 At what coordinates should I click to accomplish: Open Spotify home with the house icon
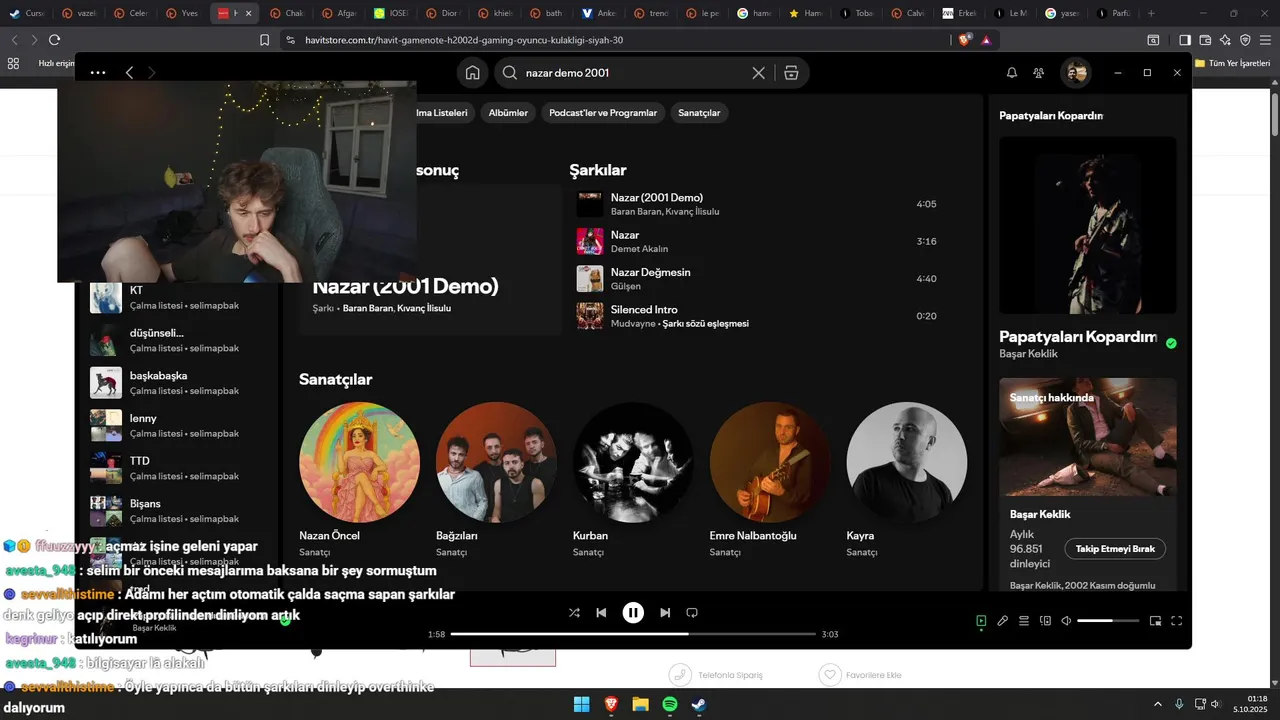(x=472, y=73)
